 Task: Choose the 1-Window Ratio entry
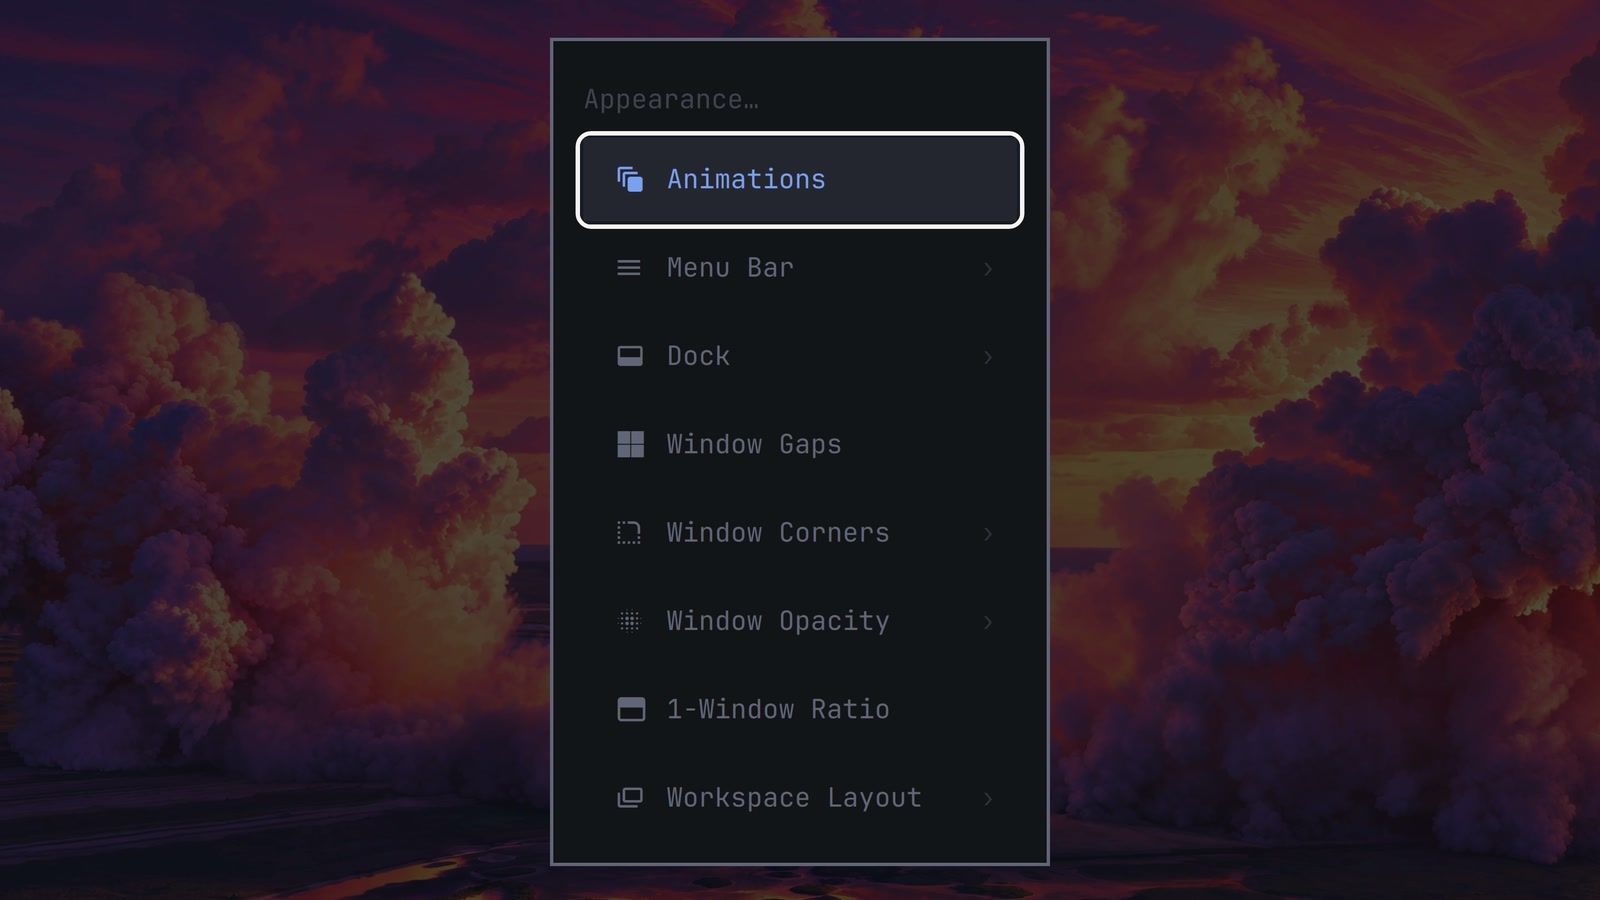point(800,709)
